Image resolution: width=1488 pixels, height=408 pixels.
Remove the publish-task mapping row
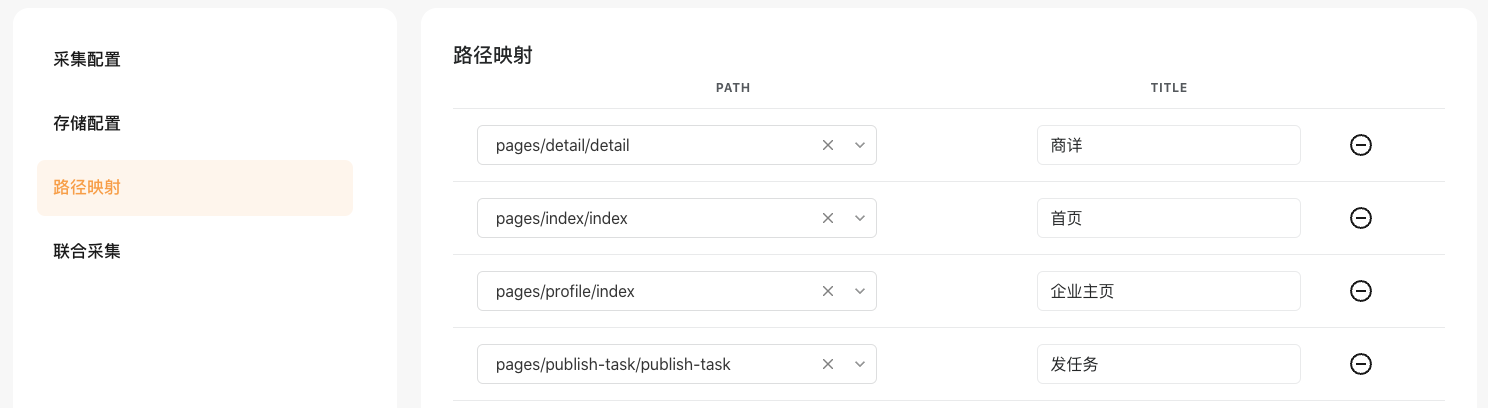1360,364
